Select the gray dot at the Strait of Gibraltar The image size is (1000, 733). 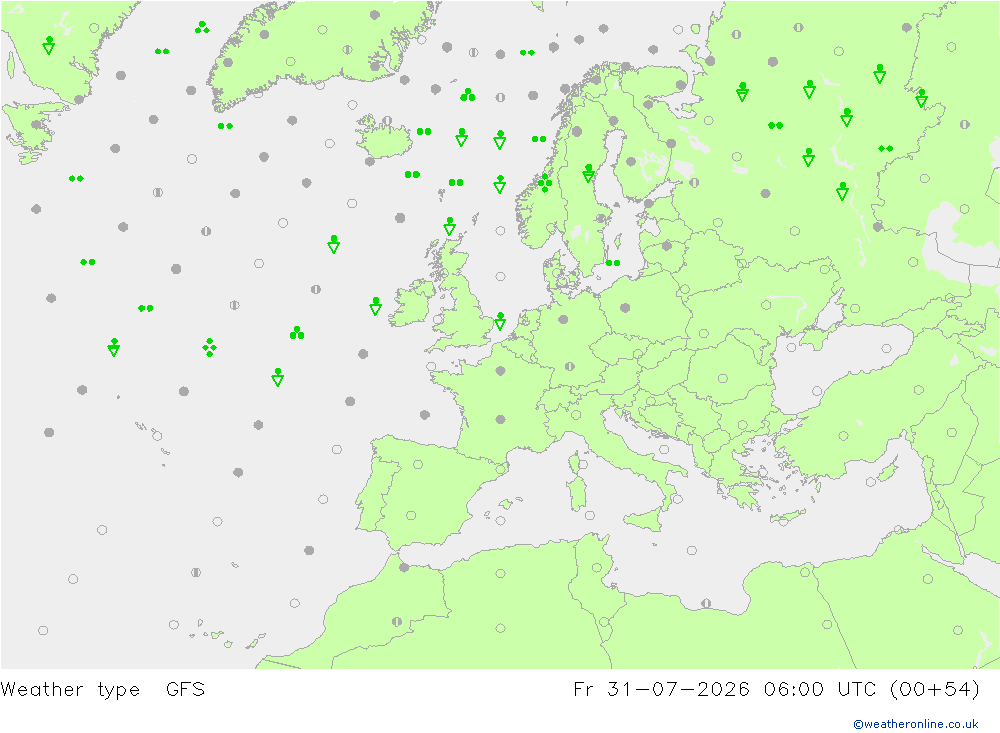[404, 567]
